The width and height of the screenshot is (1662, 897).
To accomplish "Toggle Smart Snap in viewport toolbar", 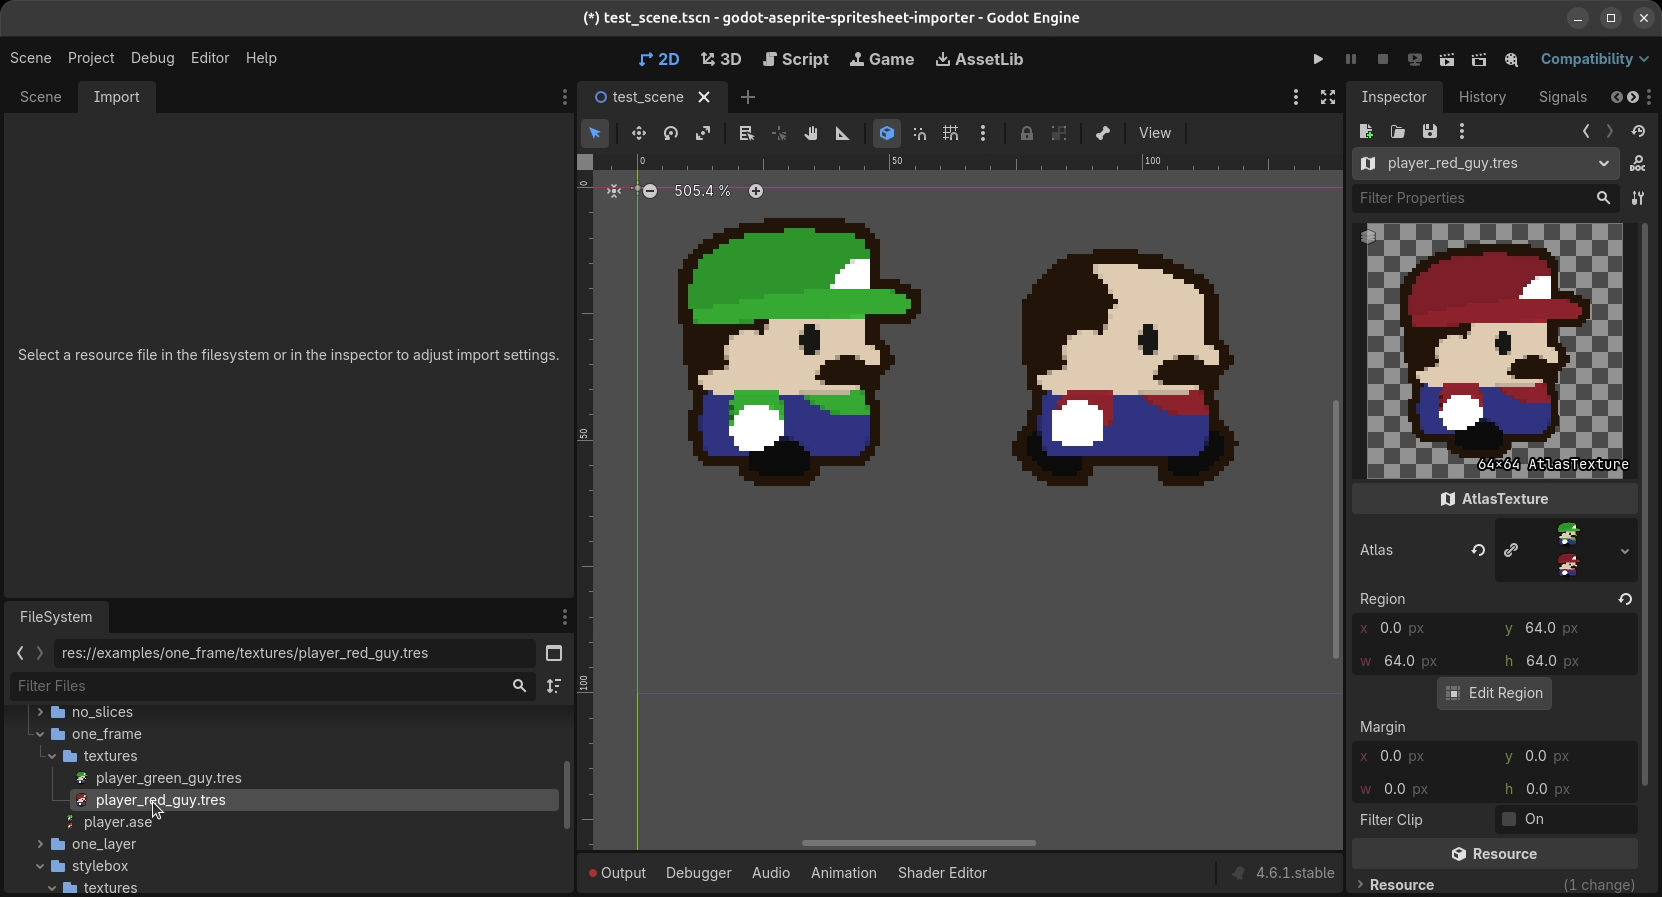I will (x=919, y=133).
